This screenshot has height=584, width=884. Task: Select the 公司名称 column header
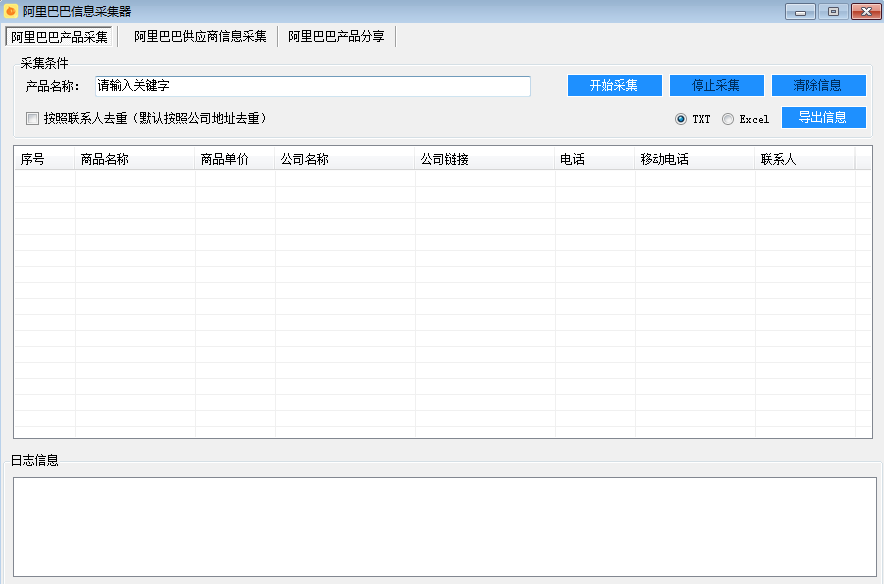click(345, 160)
